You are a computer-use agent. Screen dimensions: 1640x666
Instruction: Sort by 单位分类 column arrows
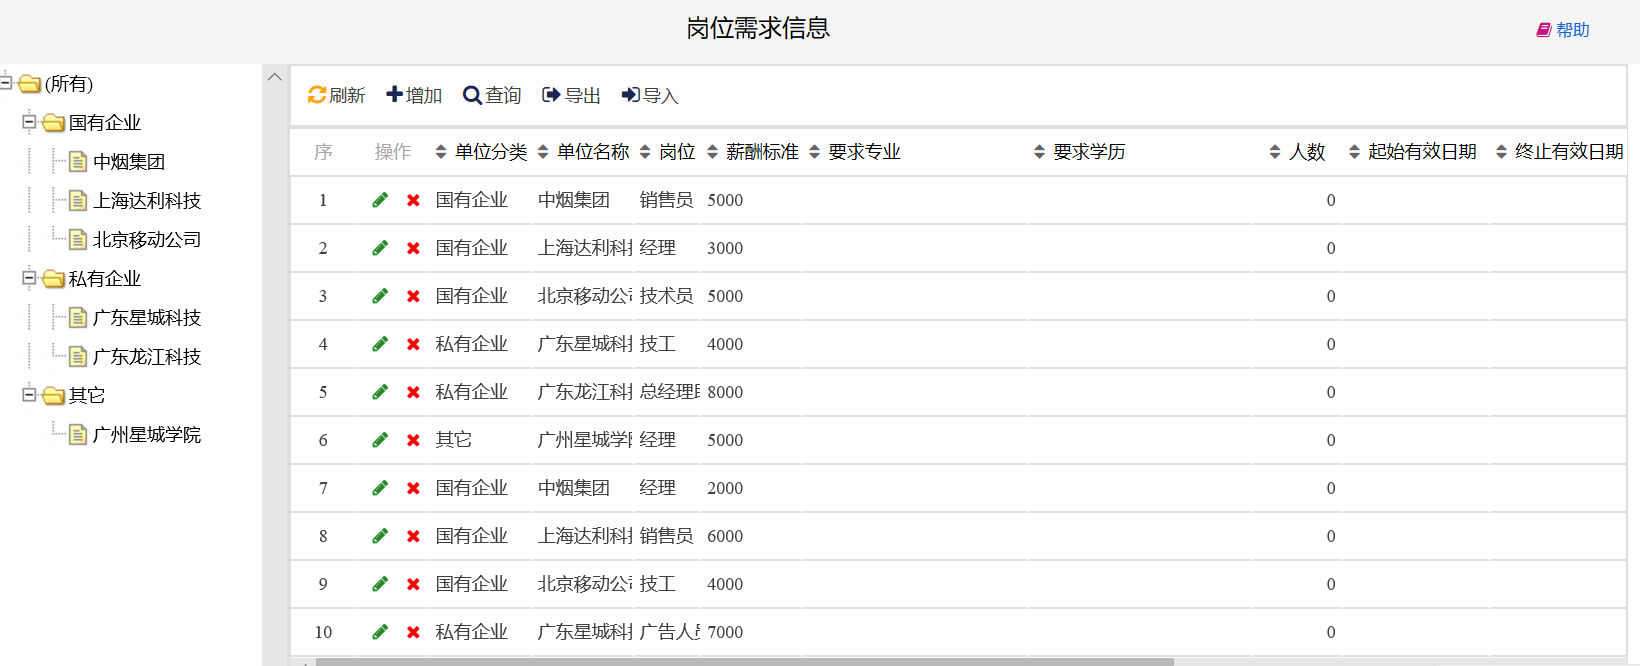[x=441, y=152]
